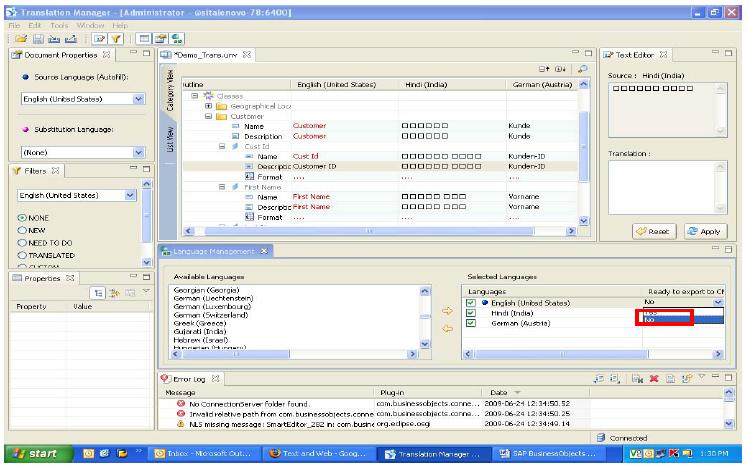Switch to Inbox Microsoft Outlook taskbar button

click(204, 454)
